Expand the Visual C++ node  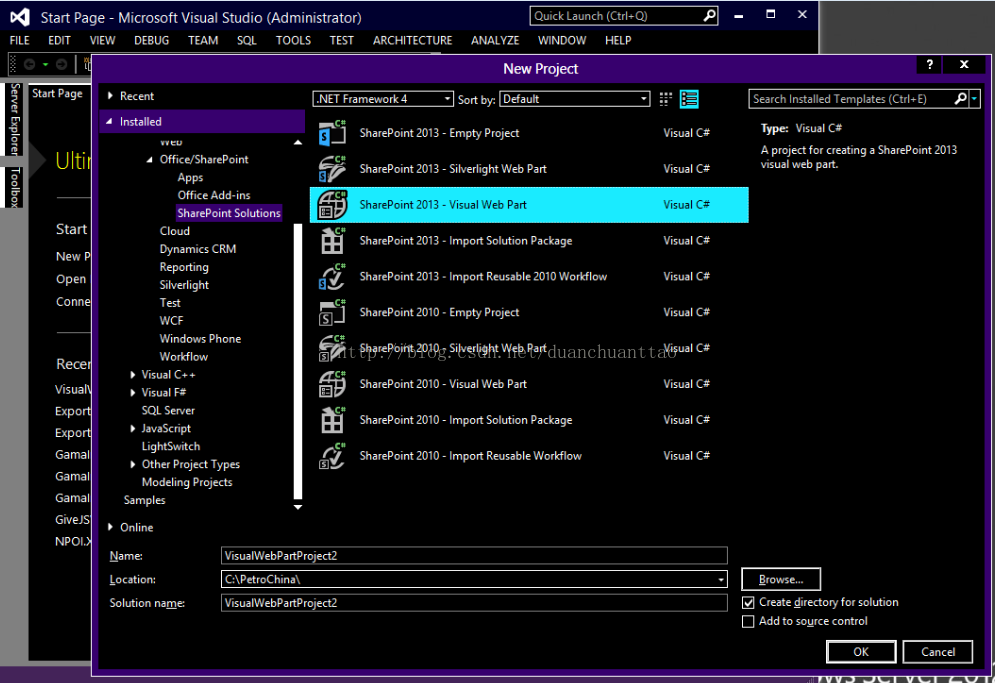click(x=133, y=375)
